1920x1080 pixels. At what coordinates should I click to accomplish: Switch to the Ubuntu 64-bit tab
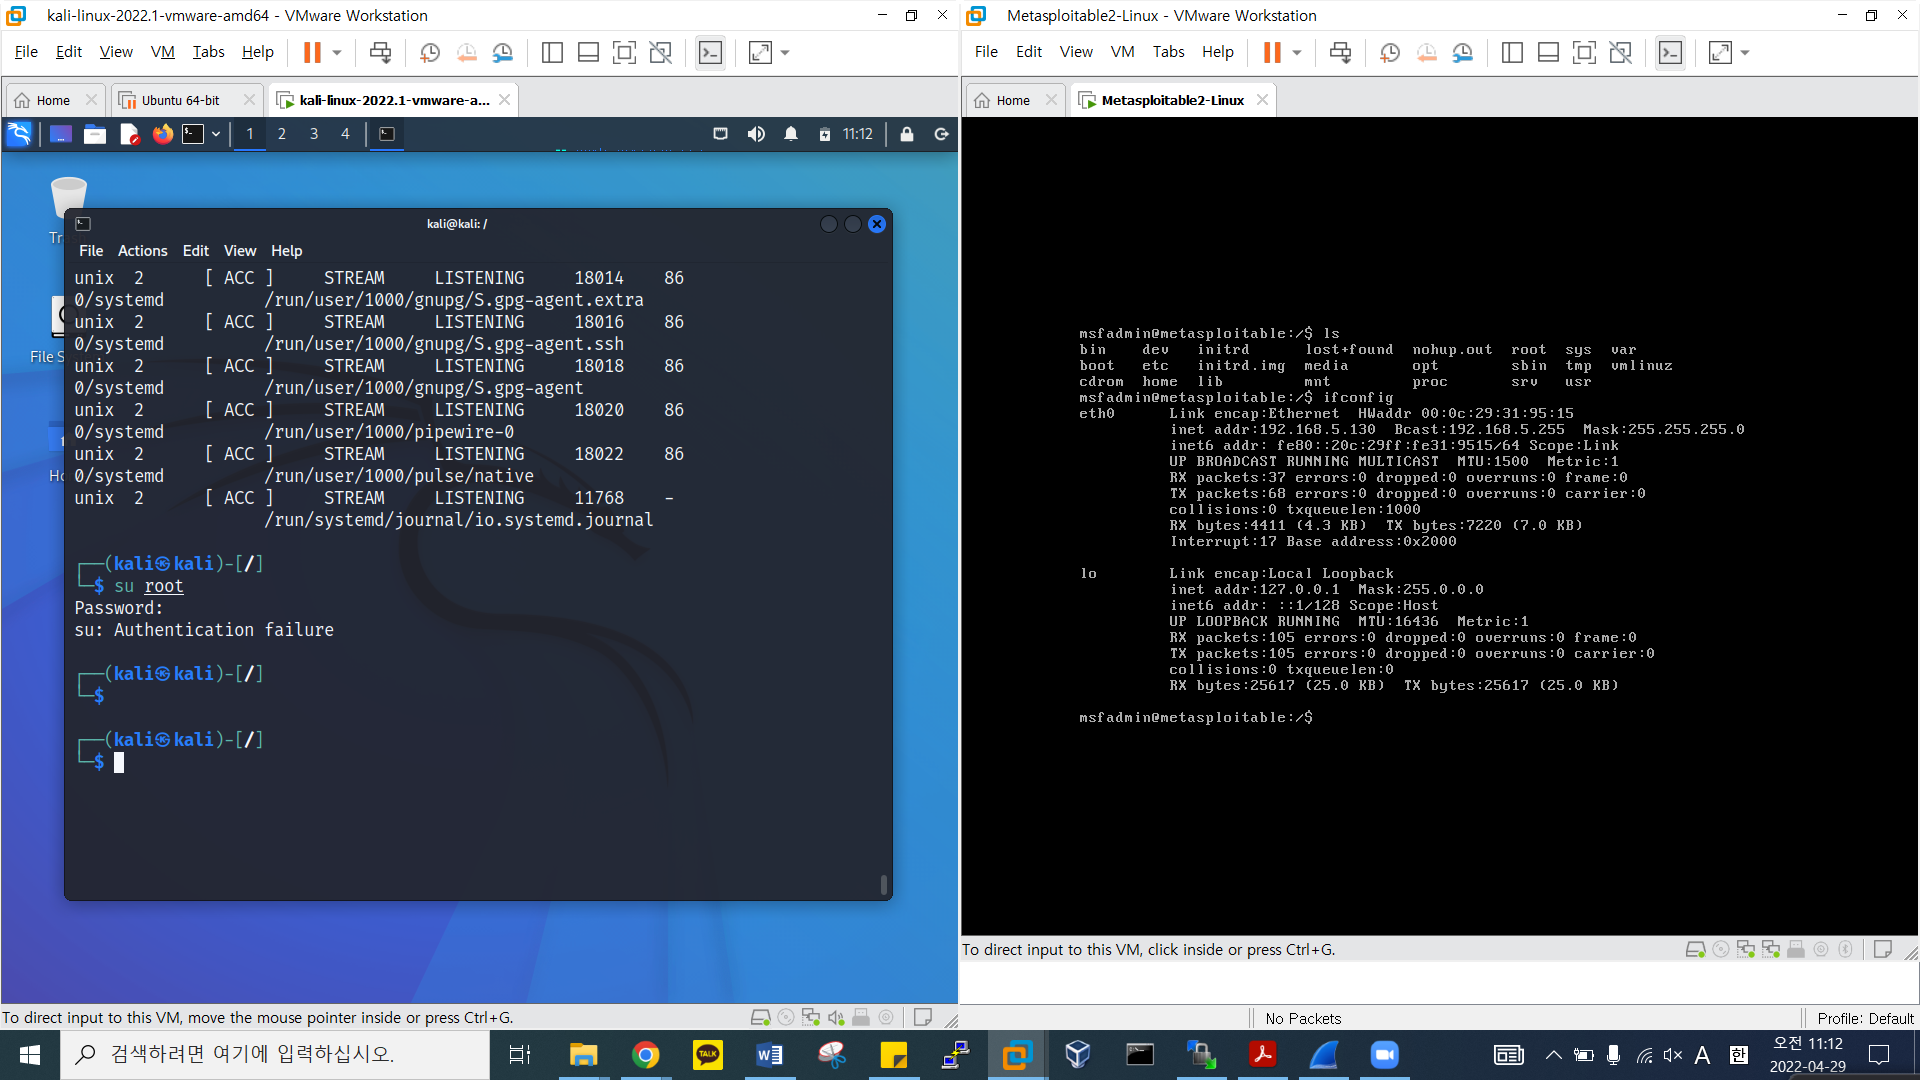pyautogui.click(x=180, y=100)
